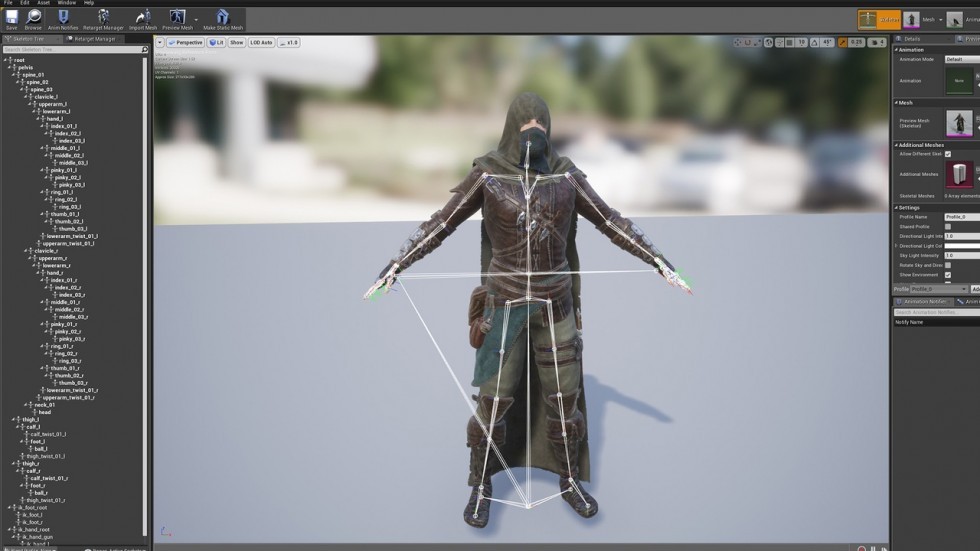Open the Edit menu
The width and height of the screenshot is (980, 551).
point(24,2)
